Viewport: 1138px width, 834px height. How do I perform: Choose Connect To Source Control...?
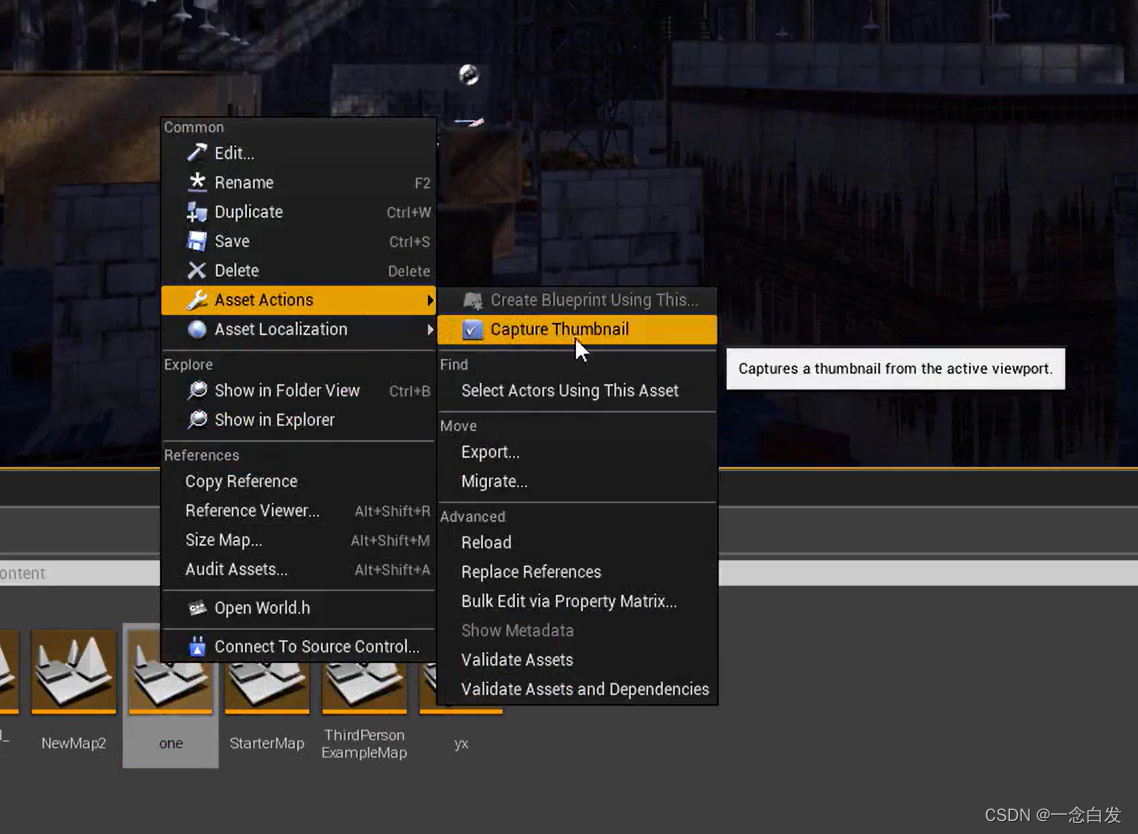click(x=298, y=646)
